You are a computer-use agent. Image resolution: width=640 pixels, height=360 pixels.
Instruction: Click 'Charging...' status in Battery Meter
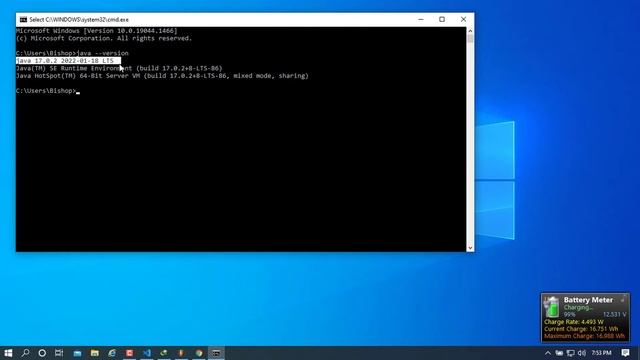coord(578,308)
